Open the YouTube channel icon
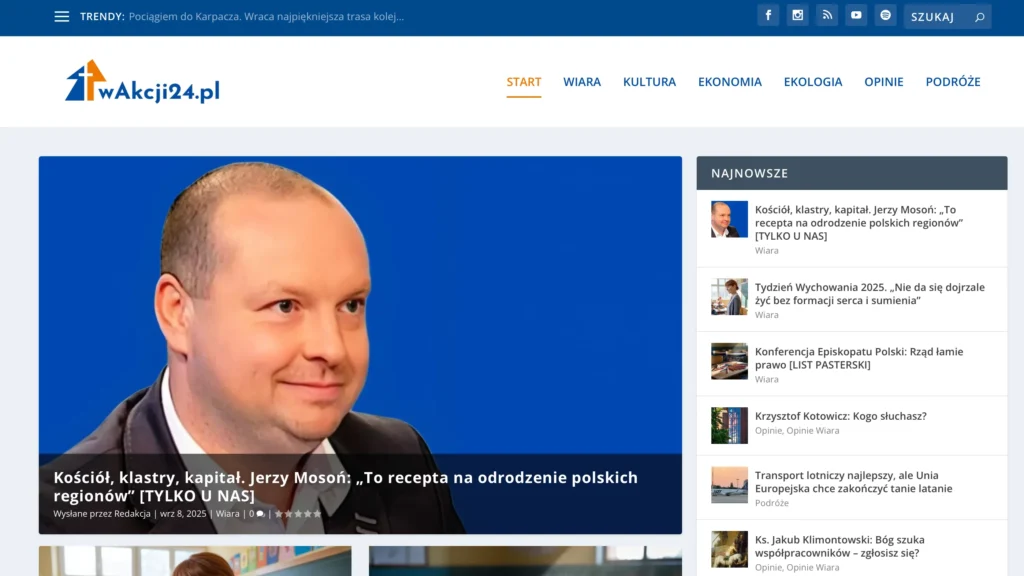 [855, 15]
